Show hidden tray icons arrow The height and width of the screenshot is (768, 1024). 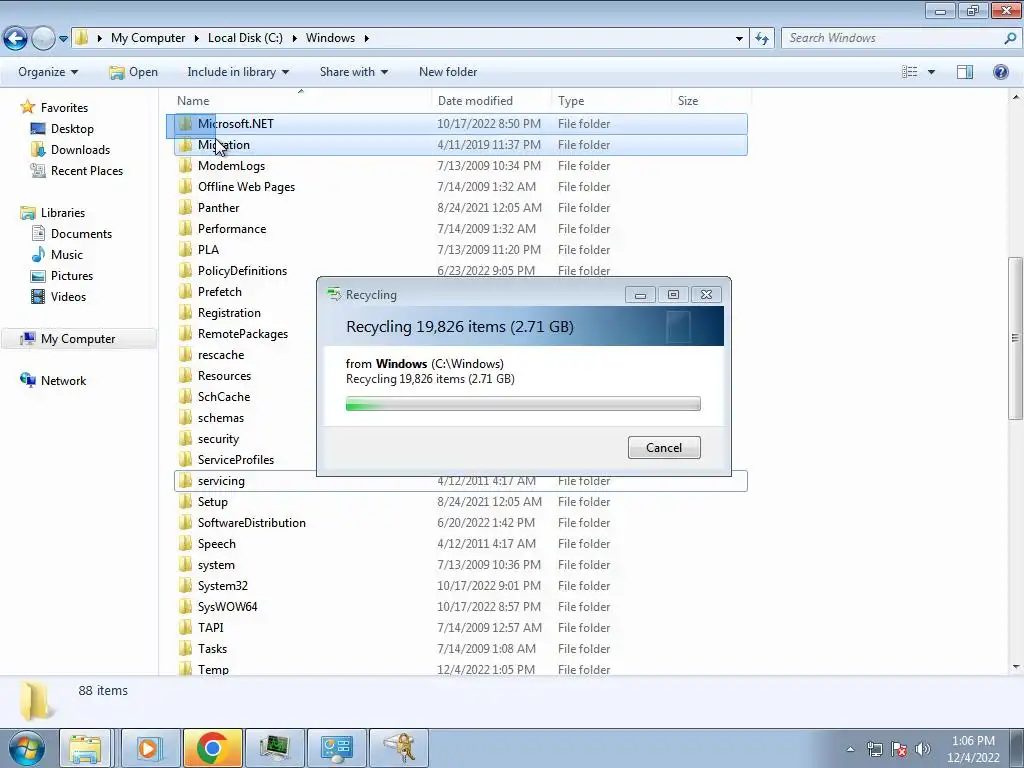click(850, 749)
